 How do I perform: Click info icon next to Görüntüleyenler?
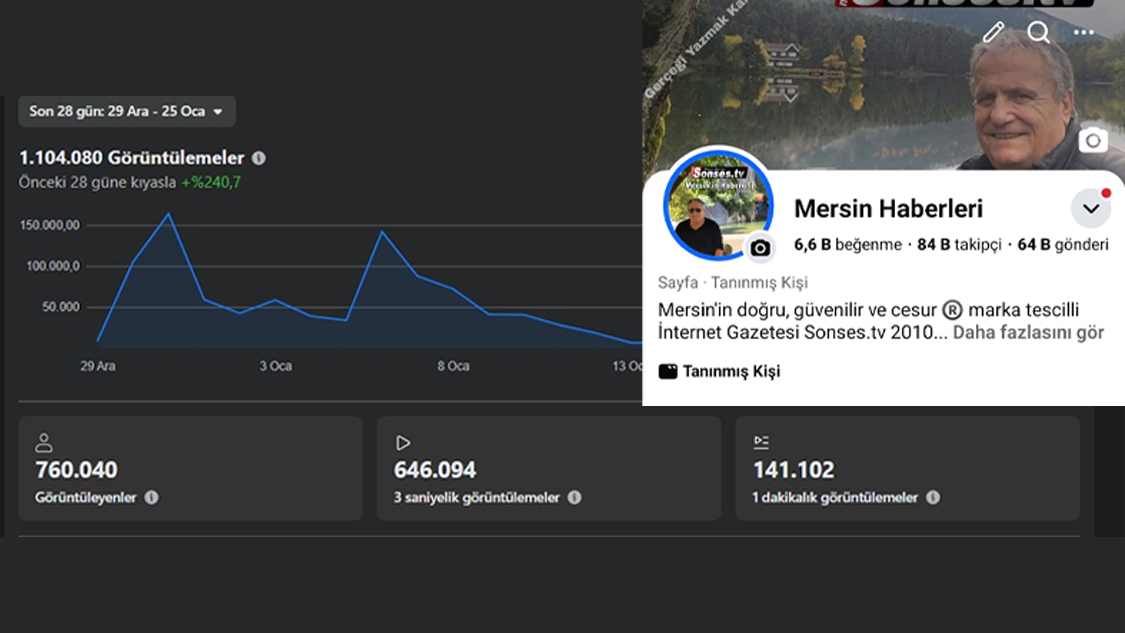pos(151,497)
